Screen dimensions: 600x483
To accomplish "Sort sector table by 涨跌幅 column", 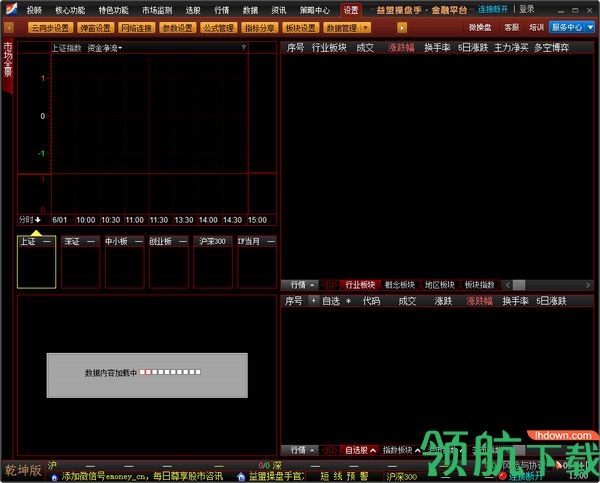I will (x=401, y=47).
